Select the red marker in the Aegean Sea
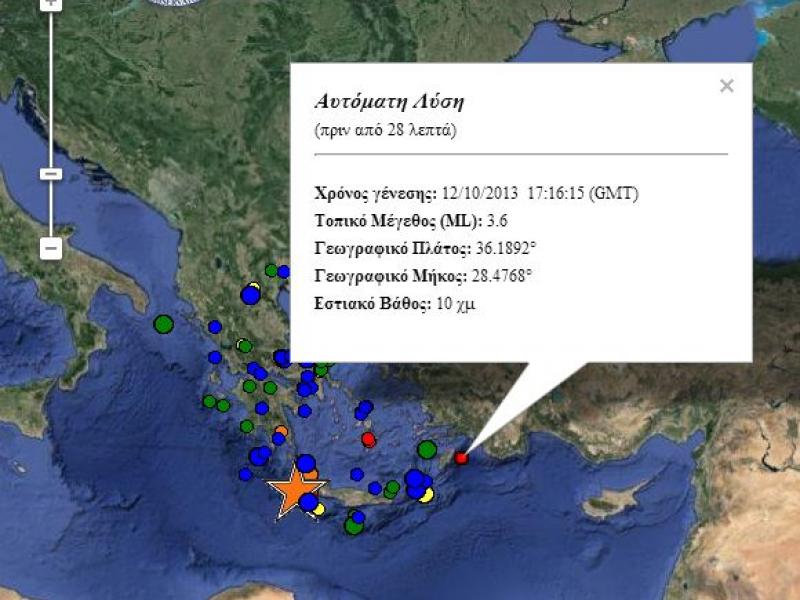The image size is (800, 600). (368, 439)
